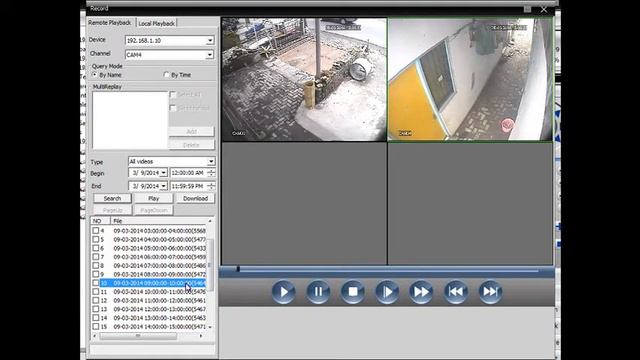The width and height of the screenshot is (640, 360).
Task: Check the box for file number 5
Action: point(96,239)
